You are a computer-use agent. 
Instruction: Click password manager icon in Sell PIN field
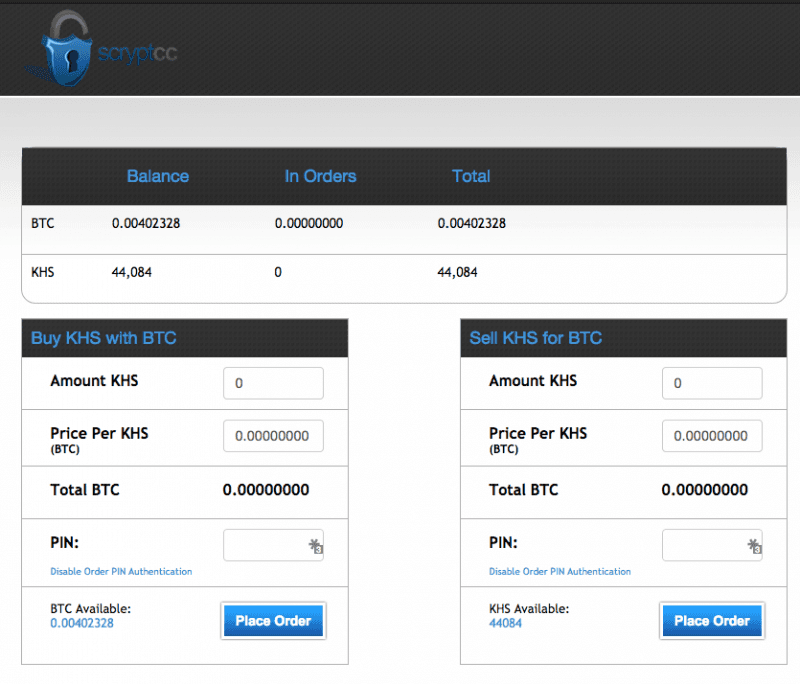(754, 546)
